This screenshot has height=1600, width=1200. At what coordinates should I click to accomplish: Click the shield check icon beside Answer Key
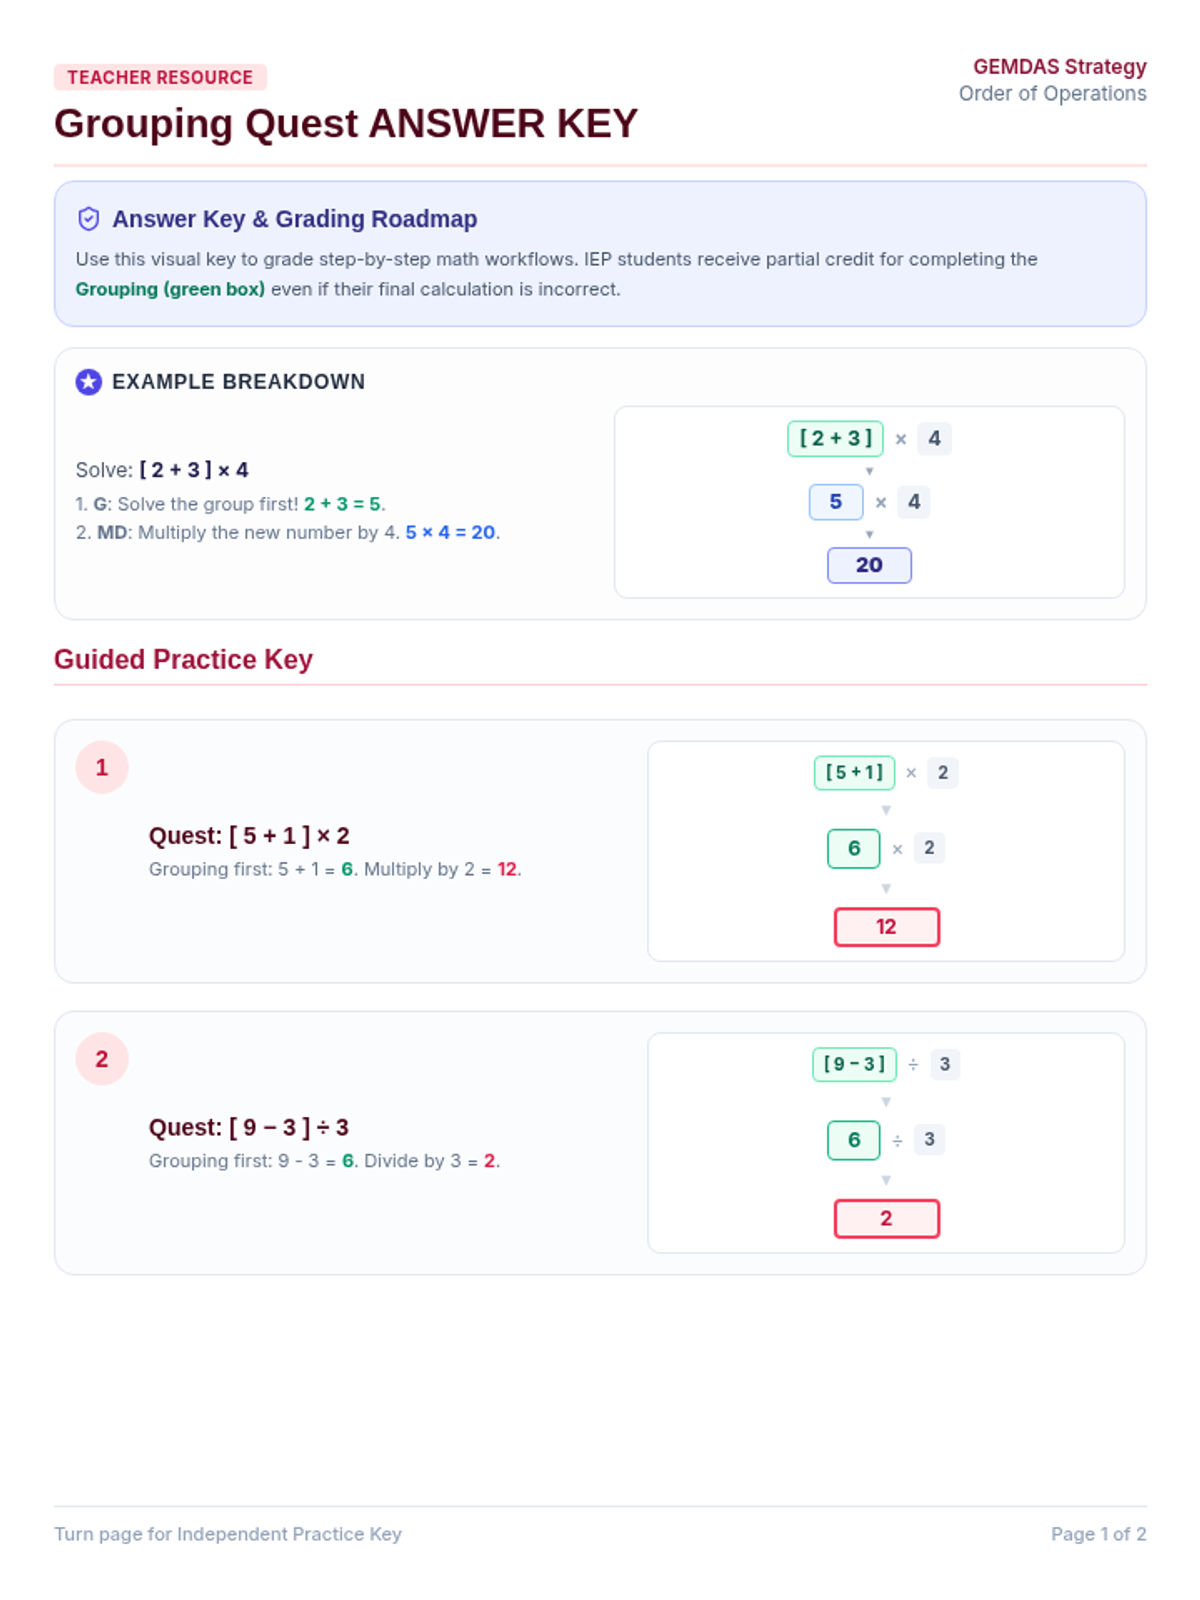click(x=89, y=219)
